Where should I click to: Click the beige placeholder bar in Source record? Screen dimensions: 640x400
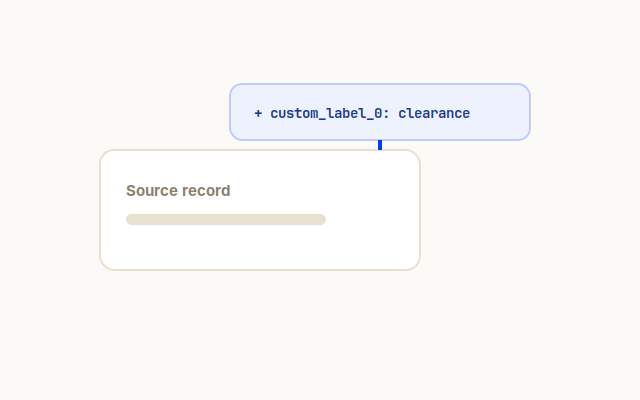point(226,220)
